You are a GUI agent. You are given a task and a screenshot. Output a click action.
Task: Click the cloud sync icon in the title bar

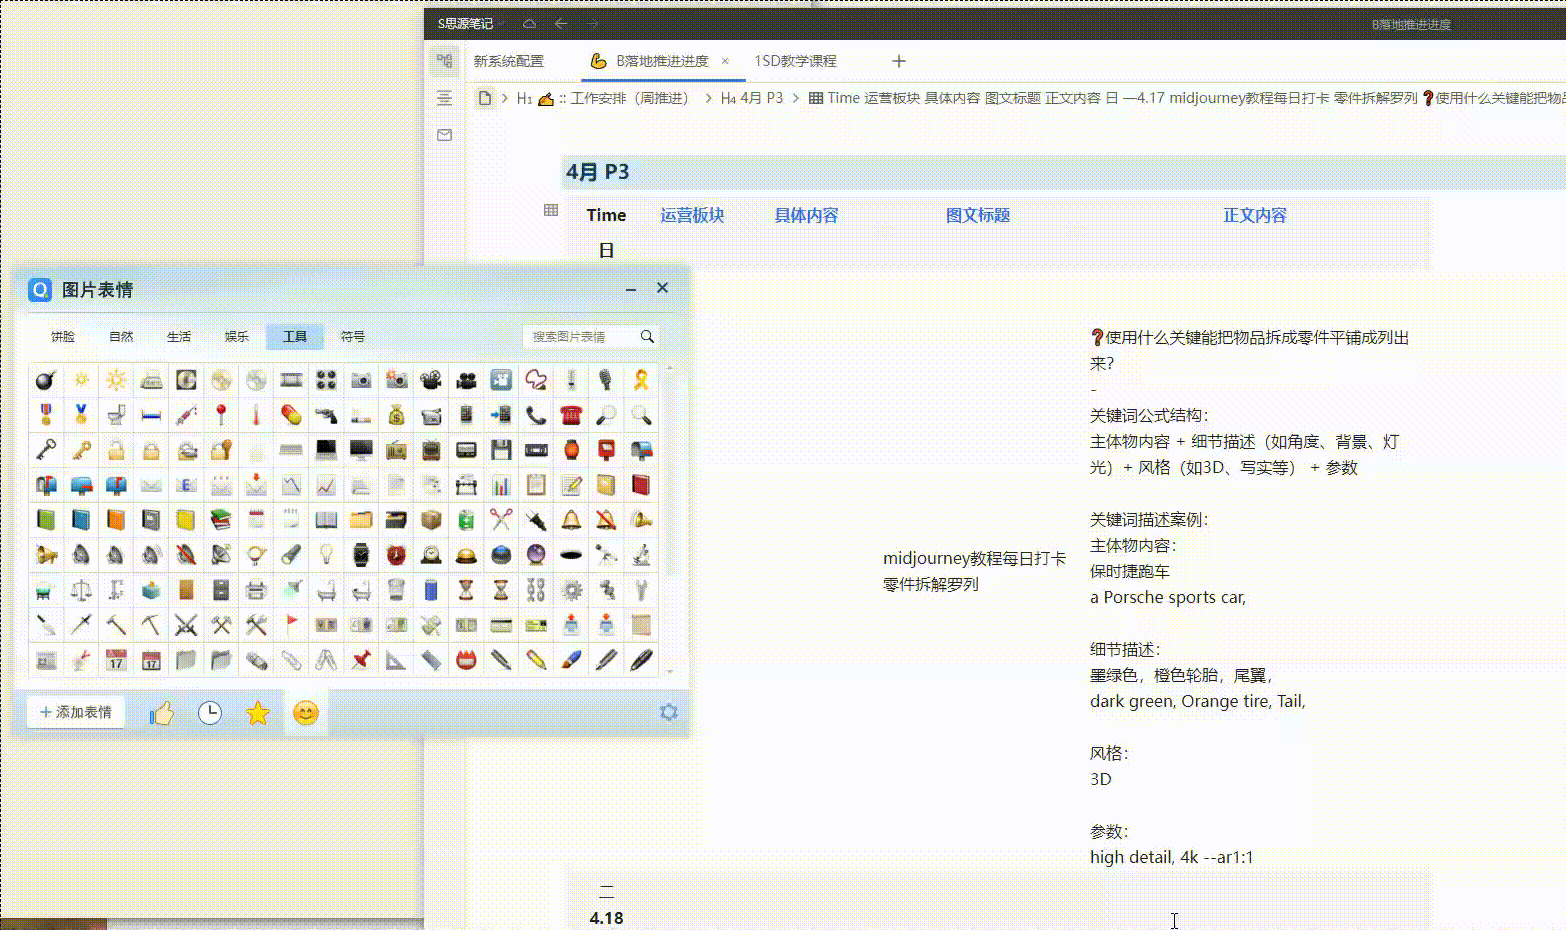(530, 23)
